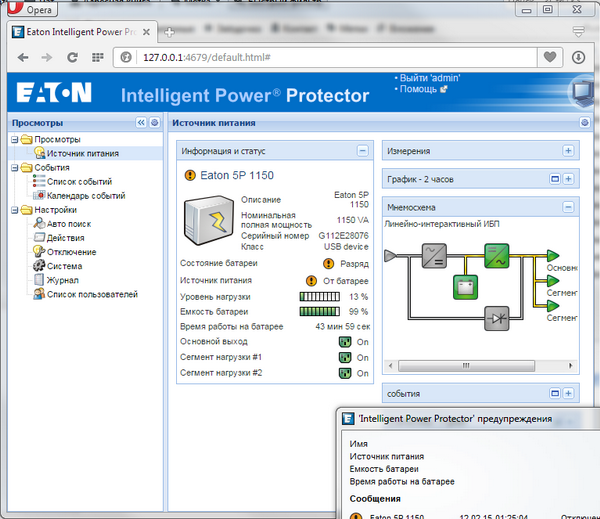Open tab menu icon at right of tab bar
The height and width of the screenshot is (519, 600).
[579, 31]
